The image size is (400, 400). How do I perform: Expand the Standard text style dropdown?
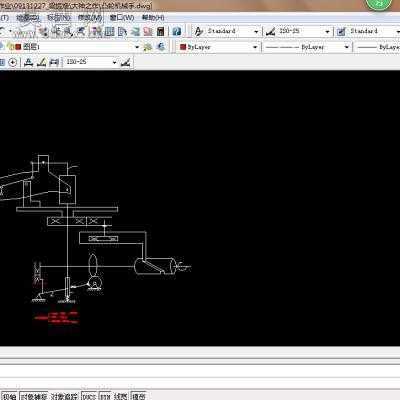click(x=256, y=32)
